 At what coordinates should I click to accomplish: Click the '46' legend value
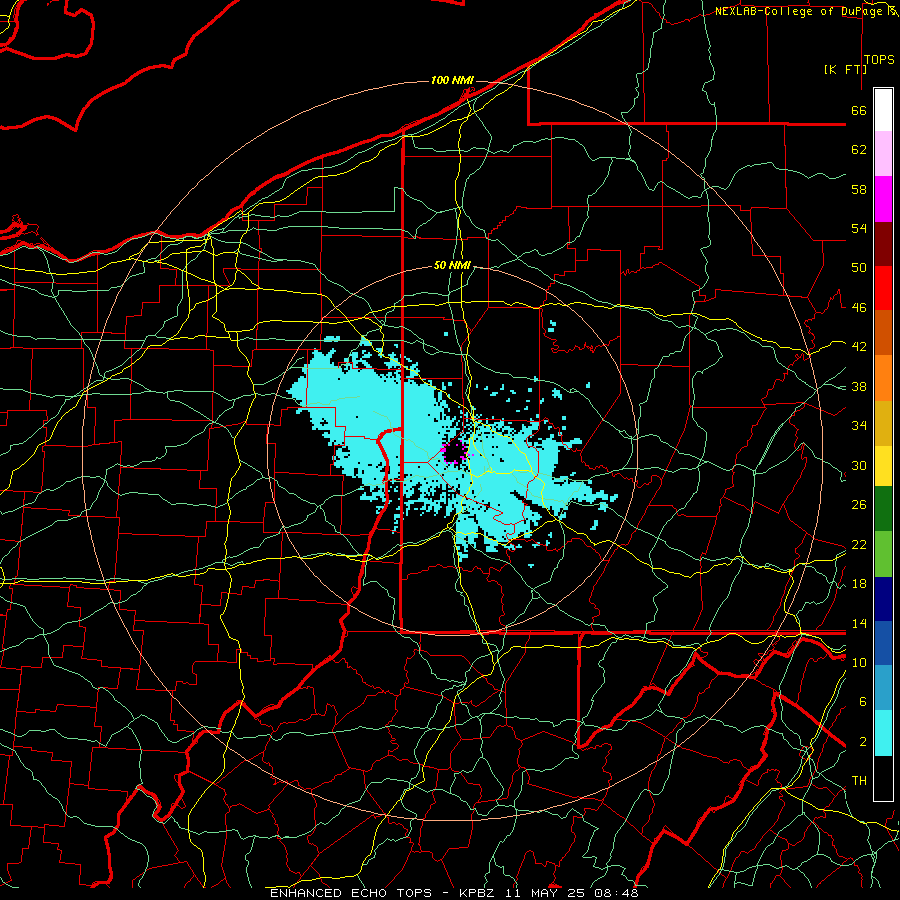tap(859, 308)
